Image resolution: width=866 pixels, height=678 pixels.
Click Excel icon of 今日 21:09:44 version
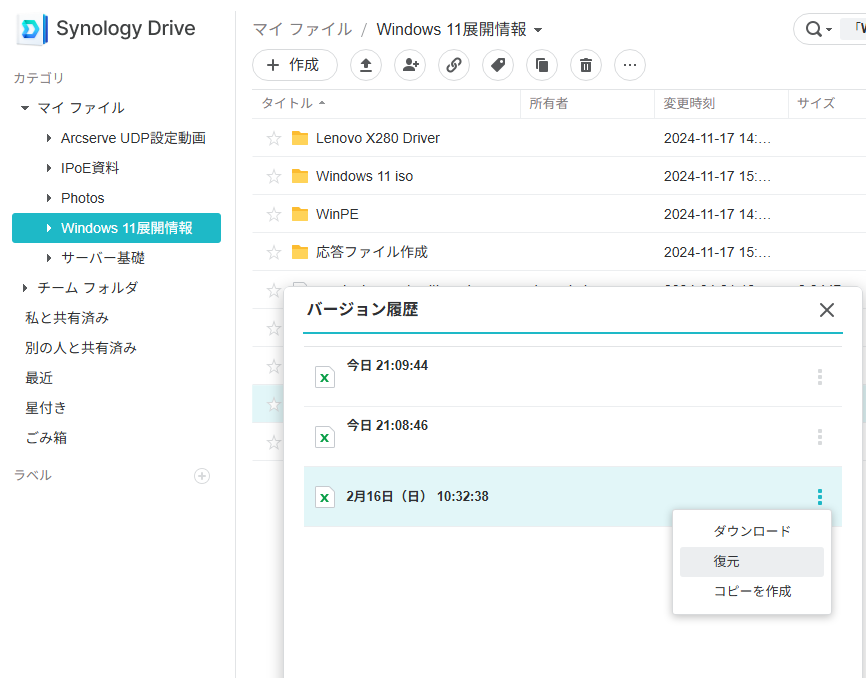point(325,377)
